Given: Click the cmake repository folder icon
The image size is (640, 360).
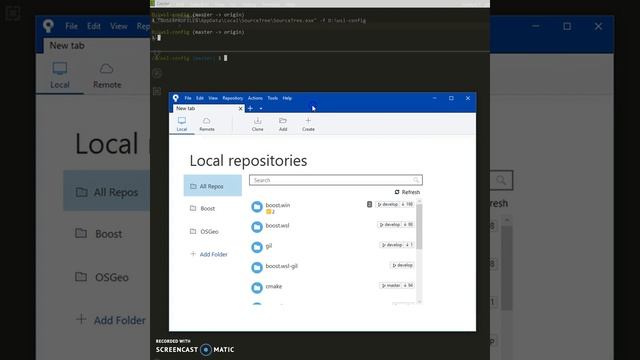Looking at the screenshot, I should tap(257, 288).
